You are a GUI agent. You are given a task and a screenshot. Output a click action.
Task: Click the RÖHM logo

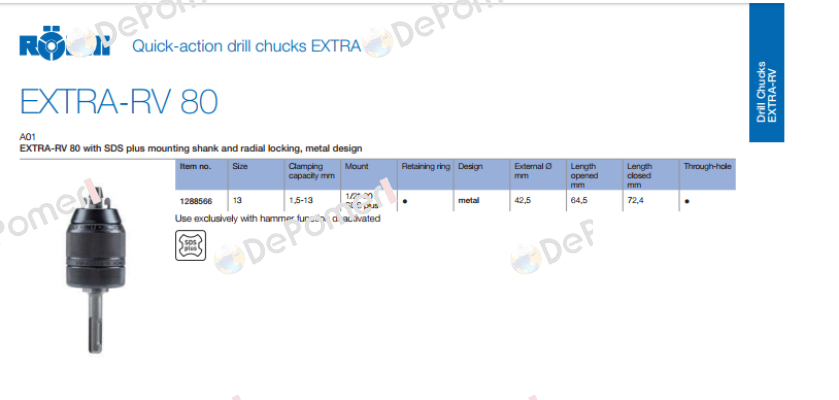click(65, 44)
